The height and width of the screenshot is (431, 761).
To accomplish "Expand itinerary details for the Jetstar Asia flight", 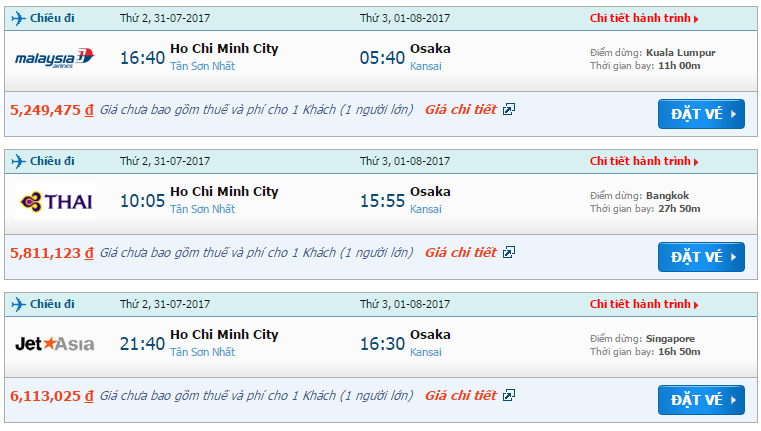I will click(x=644, y=303).
